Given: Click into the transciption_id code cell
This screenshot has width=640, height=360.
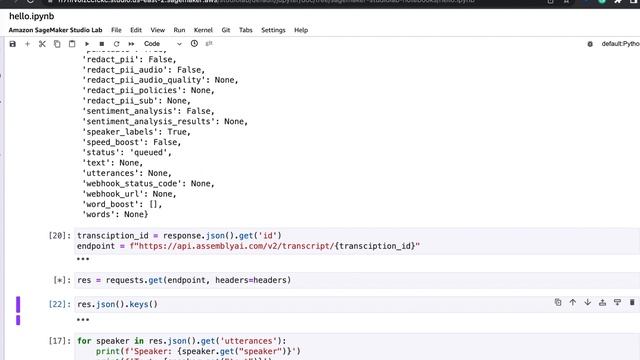Looking at the screenshot, I should [357, 241].
